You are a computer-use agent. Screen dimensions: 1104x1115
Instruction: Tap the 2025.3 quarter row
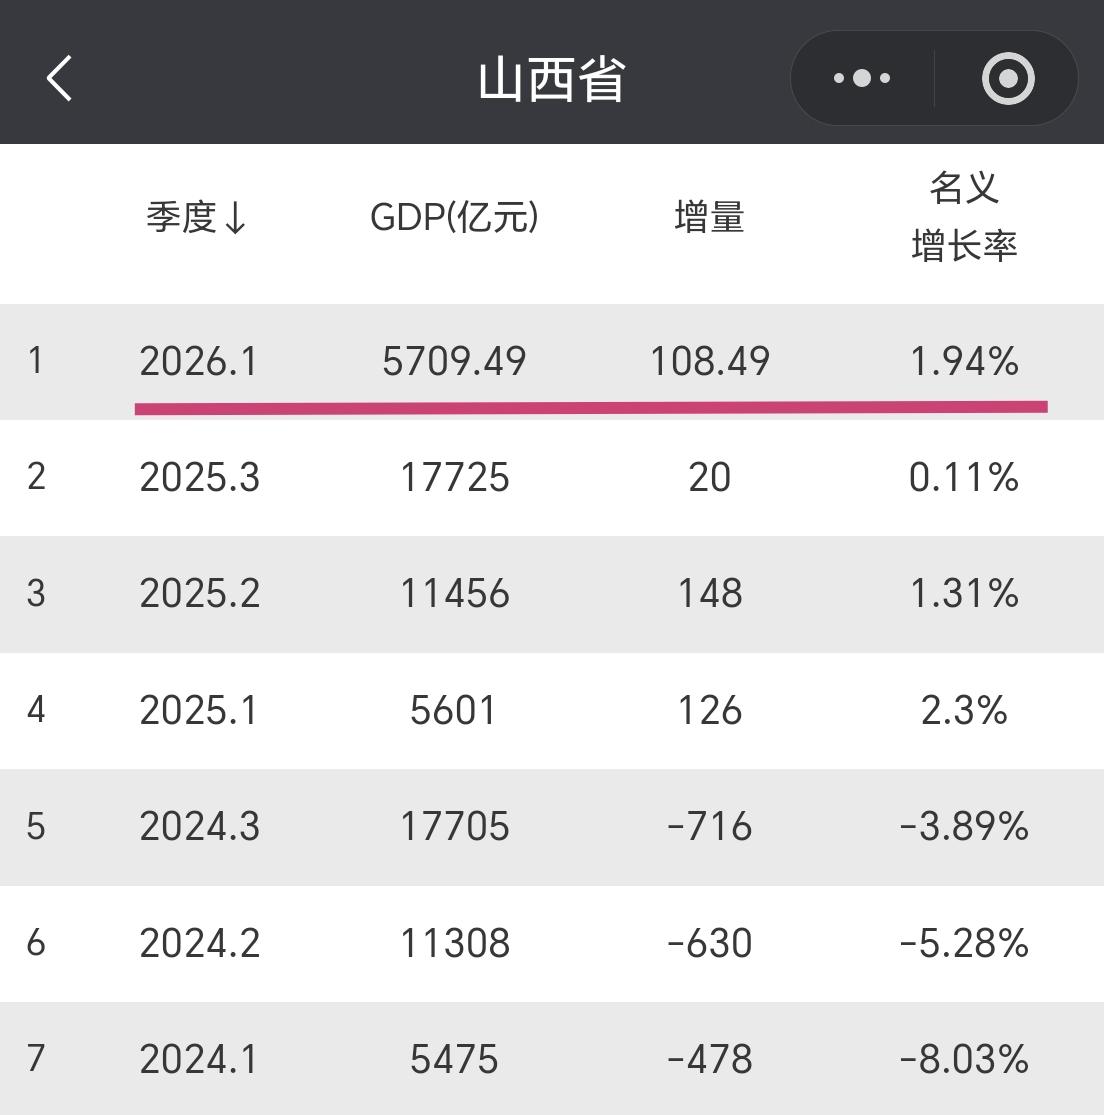[552, 478]
